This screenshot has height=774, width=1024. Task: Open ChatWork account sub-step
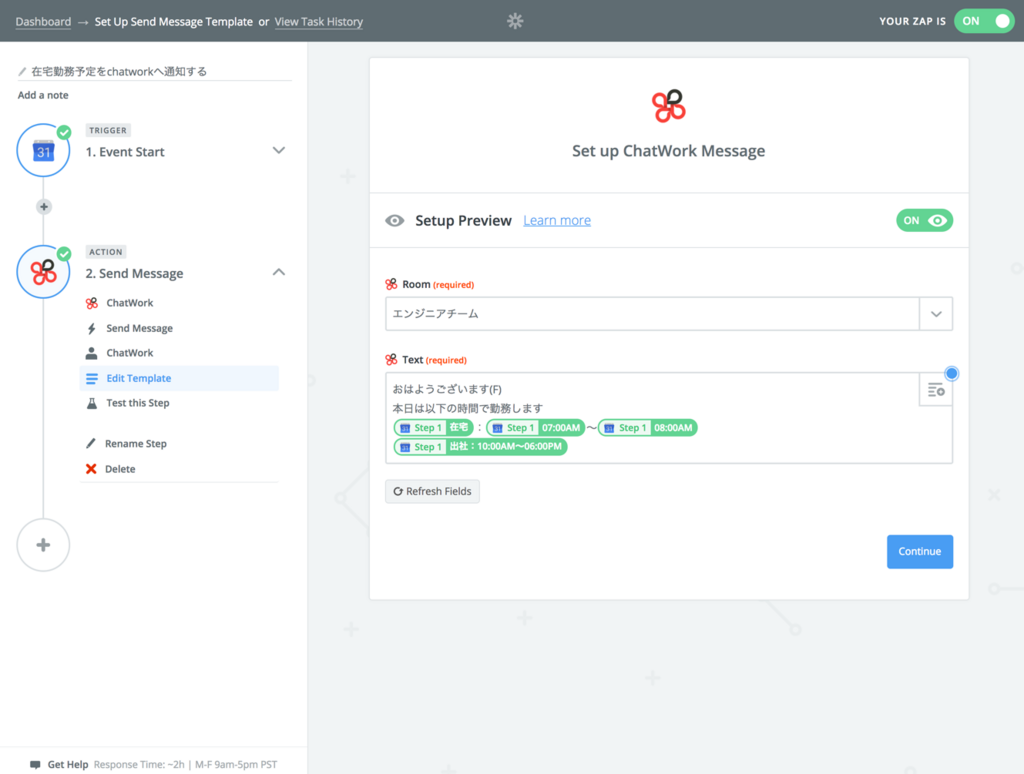129,353
